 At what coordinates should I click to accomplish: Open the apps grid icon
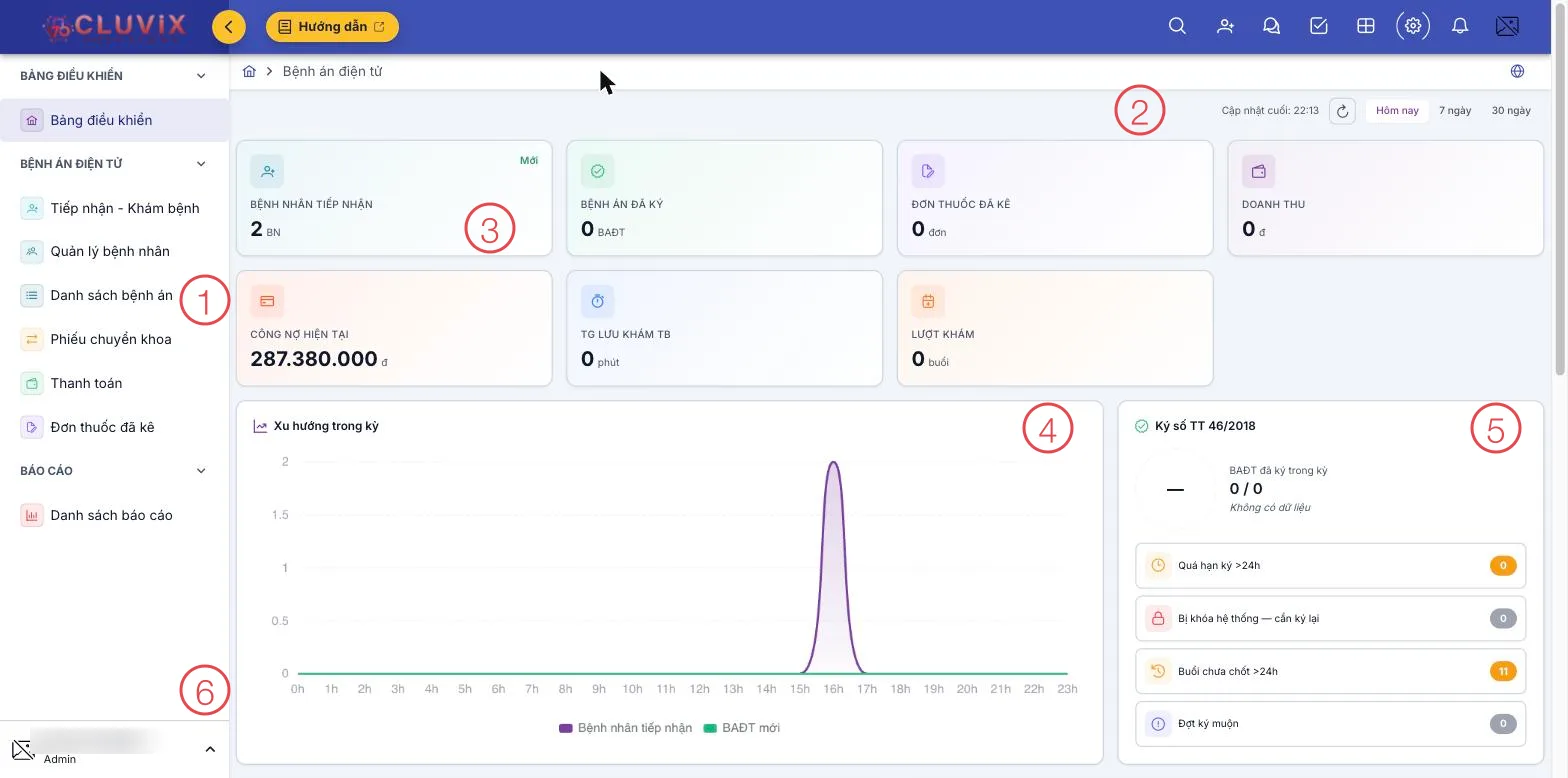[x=1365, y=27]
